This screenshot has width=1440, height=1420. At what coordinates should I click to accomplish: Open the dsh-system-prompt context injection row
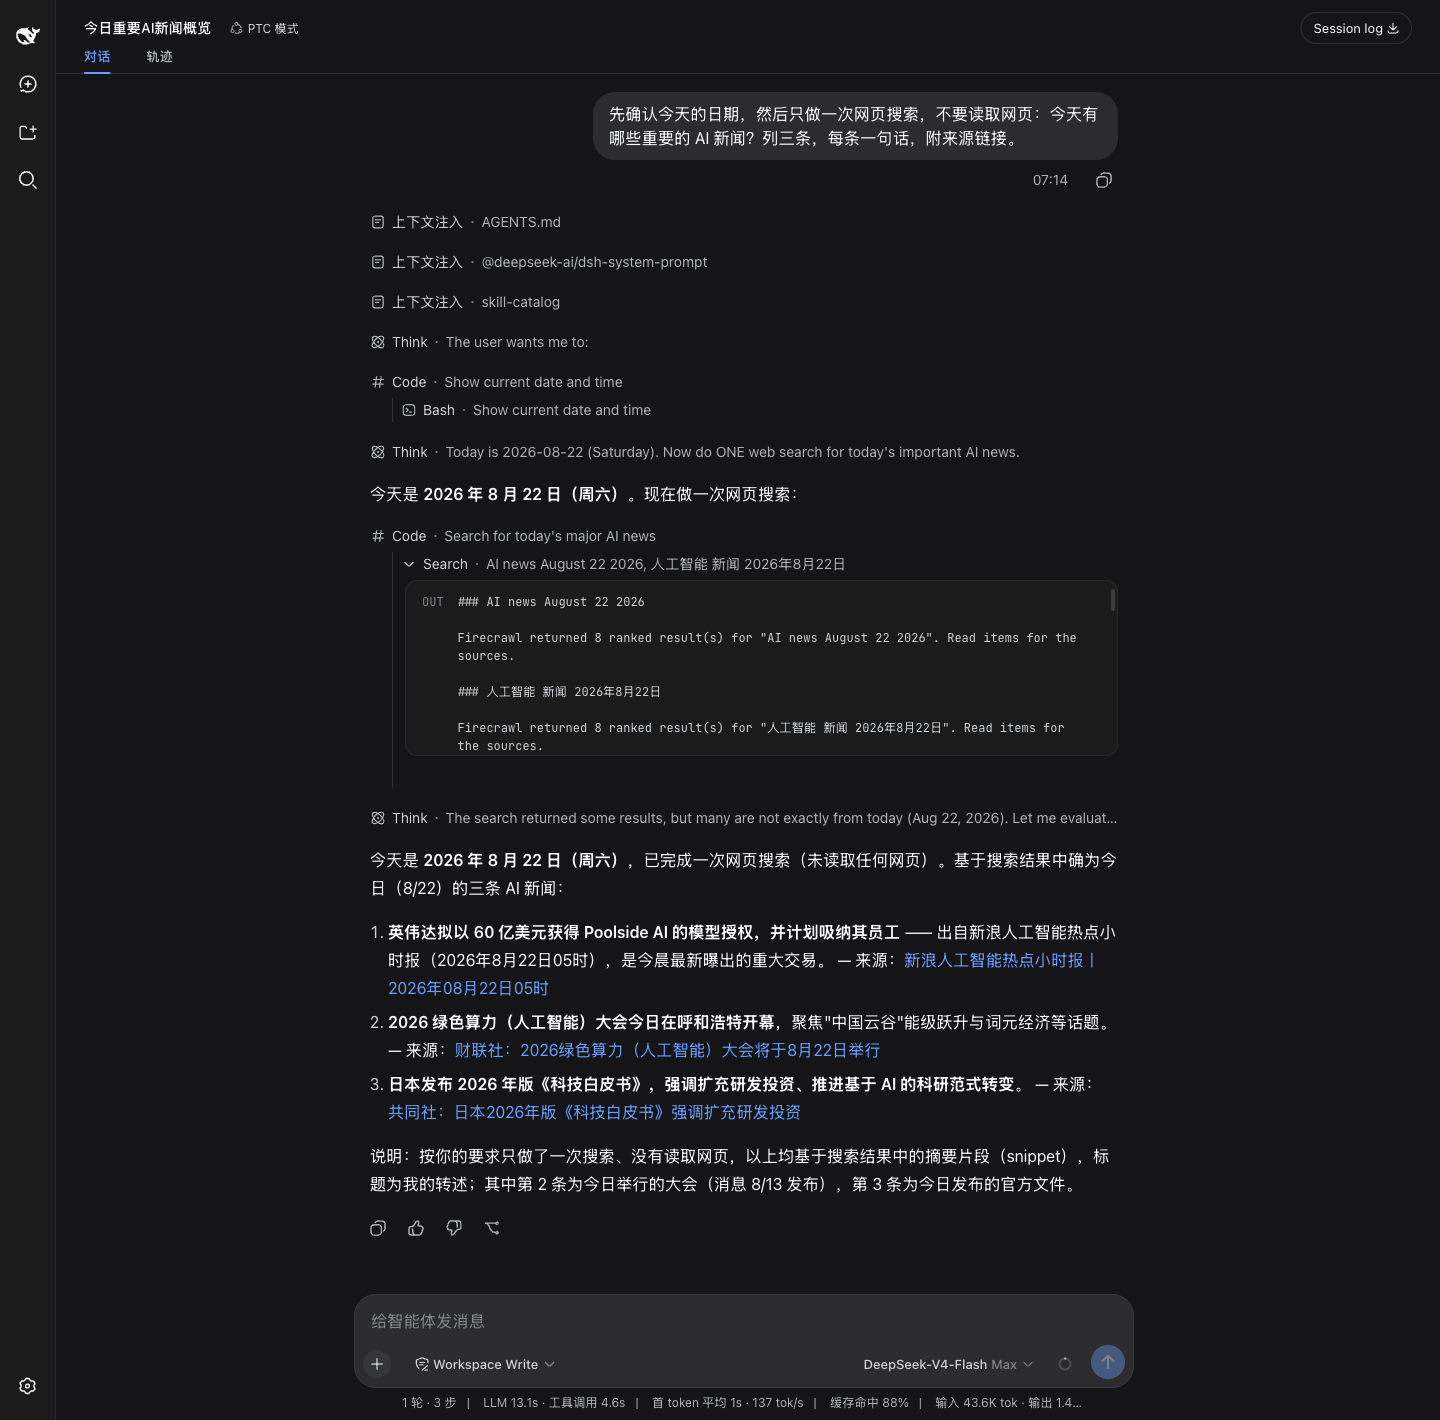[539, 262]
